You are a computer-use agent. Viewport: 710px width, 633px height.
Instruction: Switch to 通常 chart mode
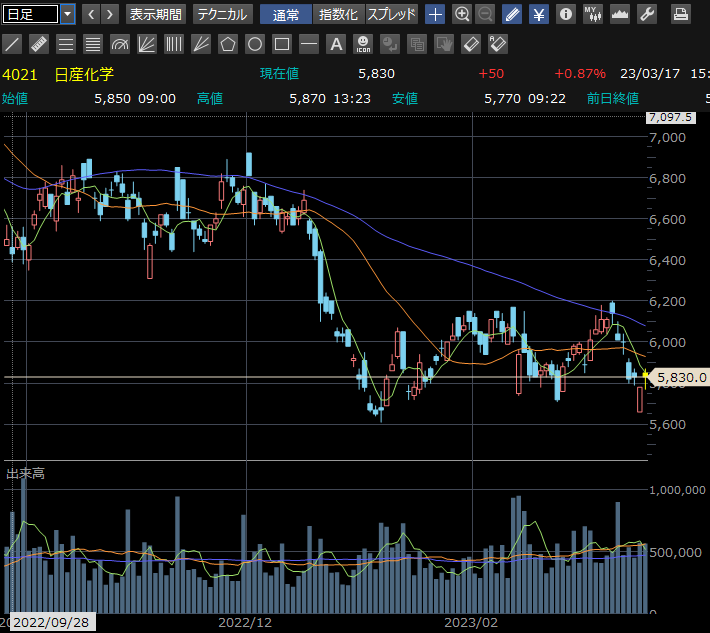pos(286,14)
